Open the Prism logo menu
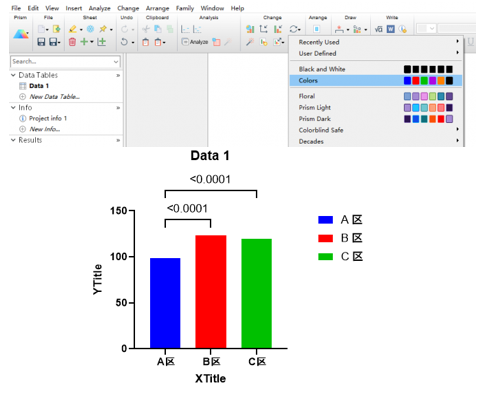The height and width of the screenshot is (393, 479). [x=21, y=34]
